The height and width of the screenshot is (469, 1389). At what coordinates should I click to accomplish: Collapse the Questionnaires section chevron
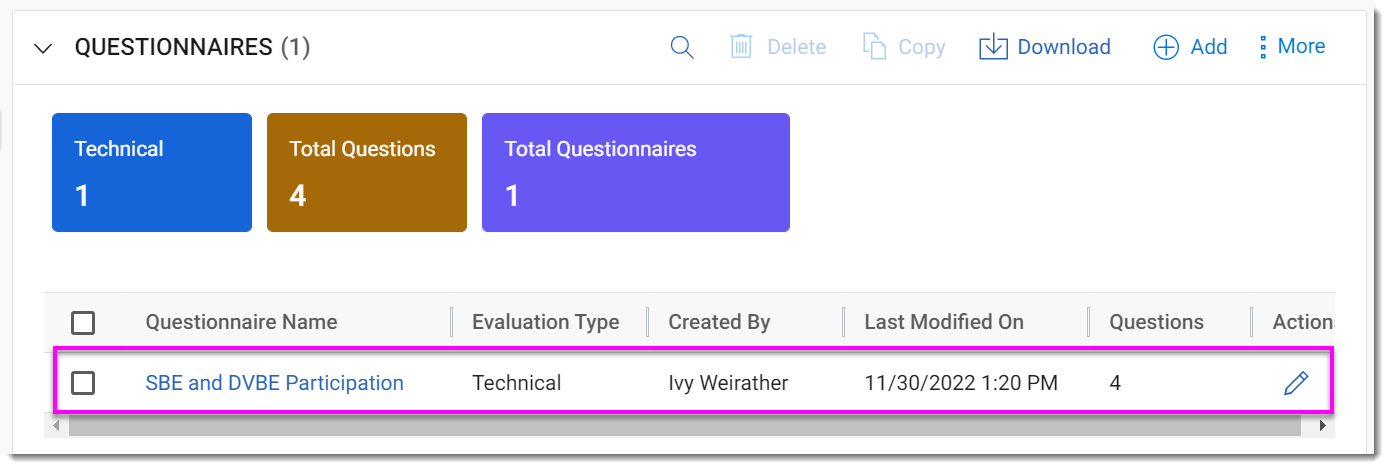coord(43,48)
